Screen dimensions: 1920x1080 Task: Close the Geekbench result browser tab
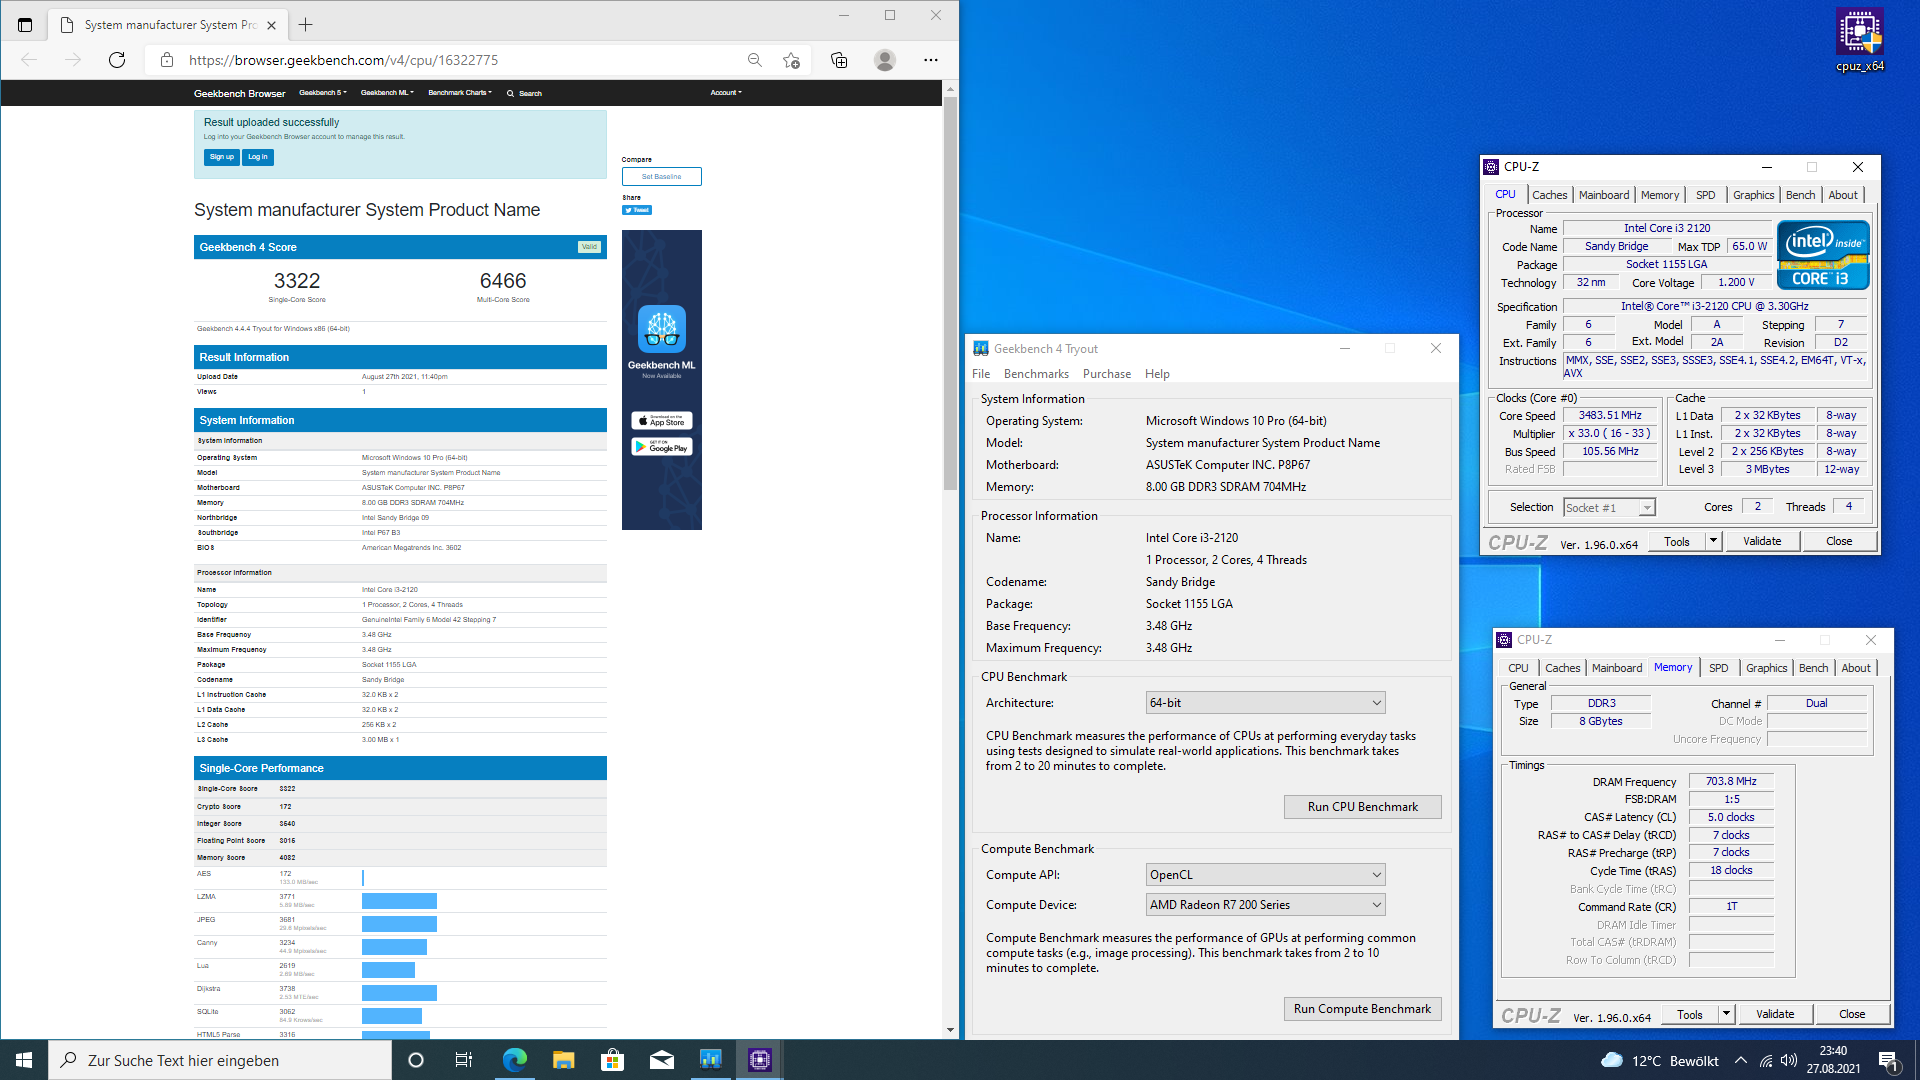tap(271, 25)
